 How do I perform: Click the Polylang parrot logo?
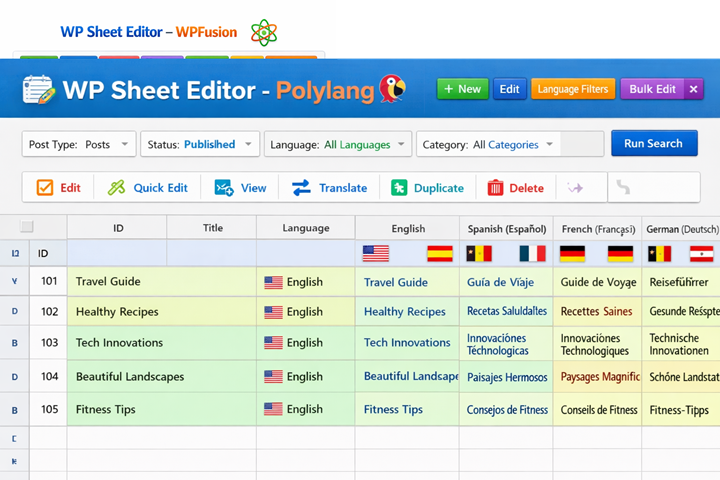click(392, 89)
